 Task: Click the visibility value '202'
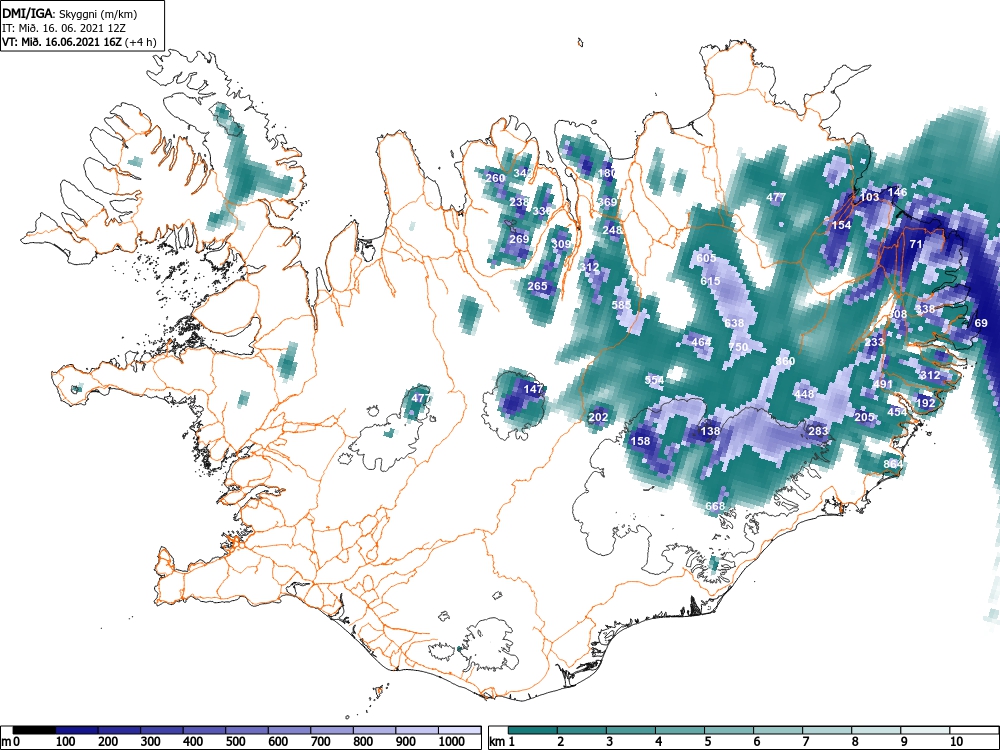click(598, 417)
